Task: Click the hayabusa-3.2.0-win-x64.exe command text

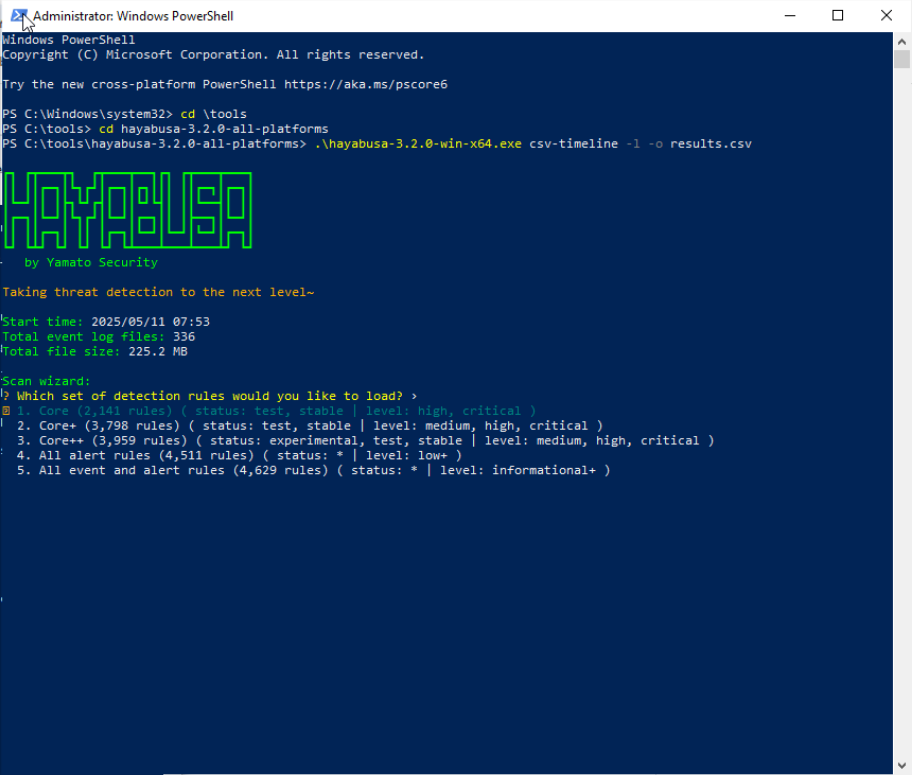Action: (418, 144)
